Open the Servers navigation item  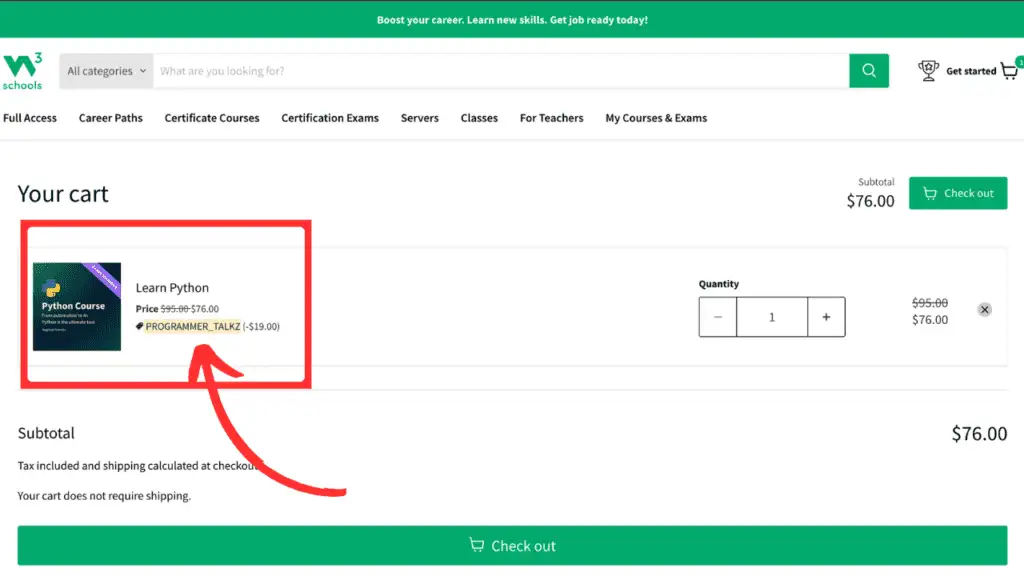pyautogui.click(x=420, y=118)
